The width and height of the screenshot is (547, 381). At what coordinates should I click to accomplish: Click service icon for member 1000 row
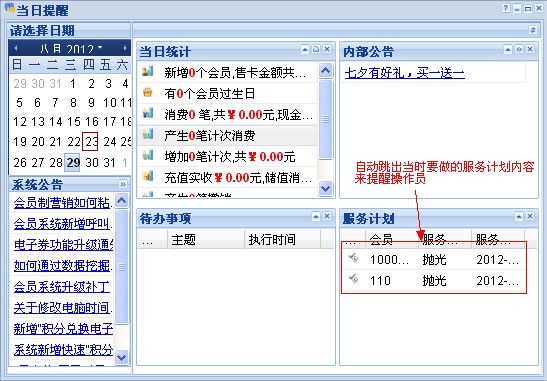click(x=353, y=258)
